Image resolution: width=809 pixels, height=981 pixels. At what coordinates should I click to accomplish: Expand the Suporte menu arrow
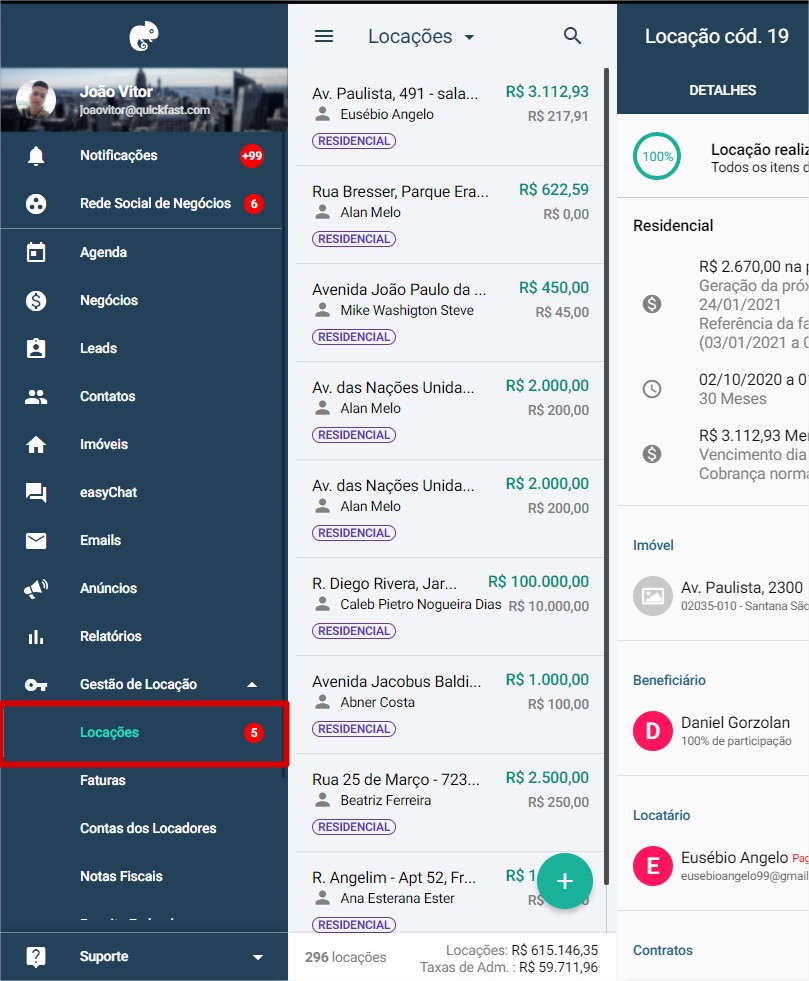point(257,957)
